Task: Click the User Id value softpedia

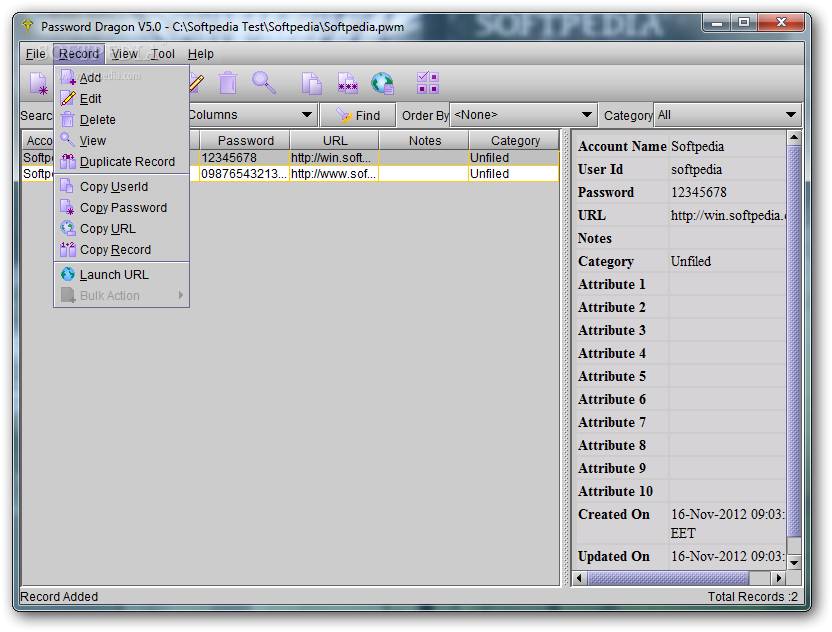Action: pos(696,170)
